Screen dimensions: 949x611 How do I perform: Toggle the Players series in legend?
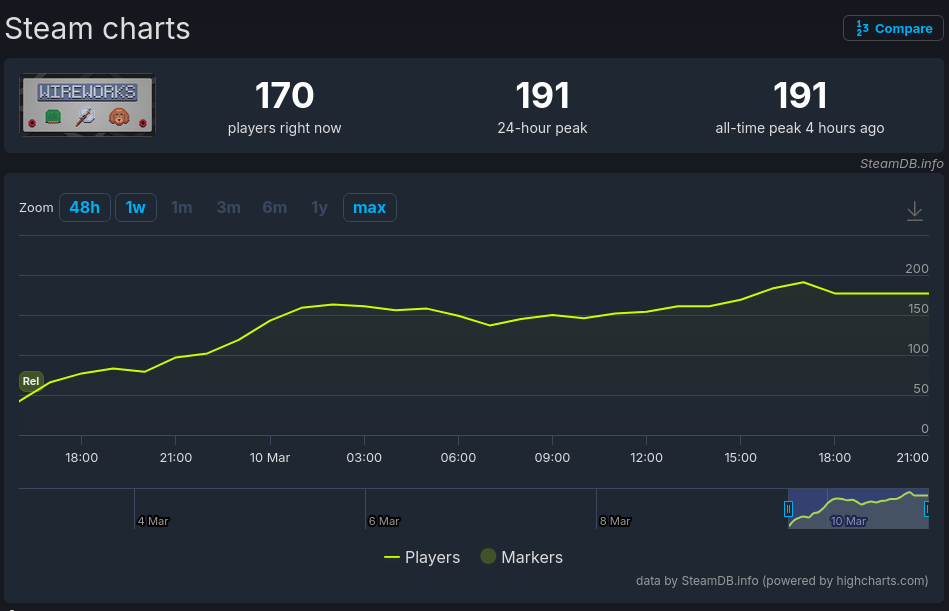coord(422,557)
